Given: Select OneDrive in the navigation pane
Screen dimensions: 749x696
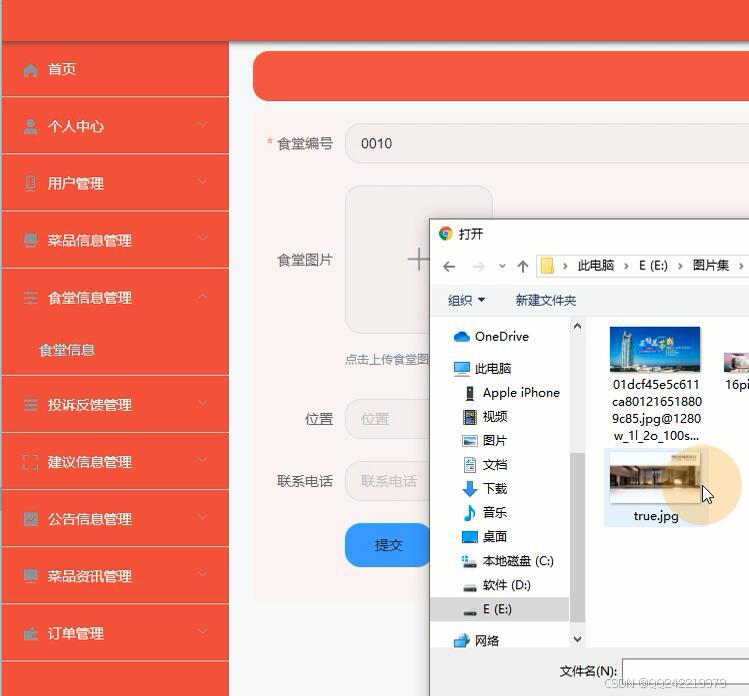Looking at the screenshot, I should coord(491,337).
